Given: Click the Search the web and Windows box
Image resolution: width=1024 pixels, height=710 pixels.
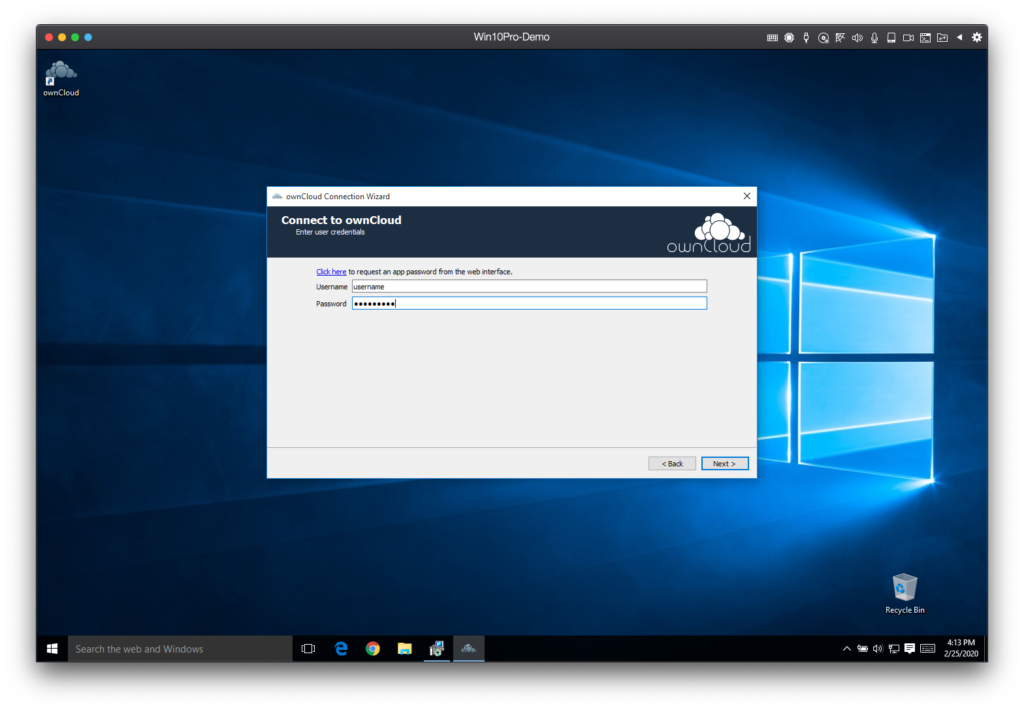Looking at the screenshot, I should [180, 649].
